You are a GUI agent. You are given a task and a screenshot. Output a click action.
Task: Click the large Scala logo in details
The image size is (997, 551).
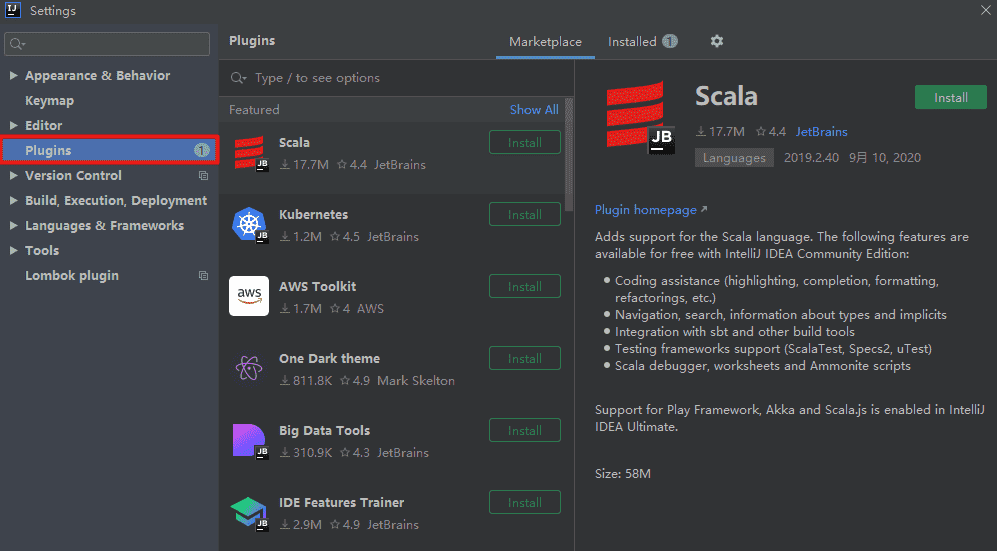(x=639, y=117)
